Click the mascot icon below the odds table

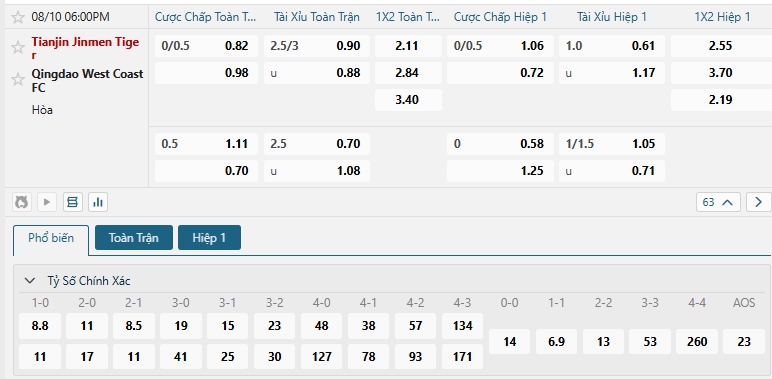(21, 202)
